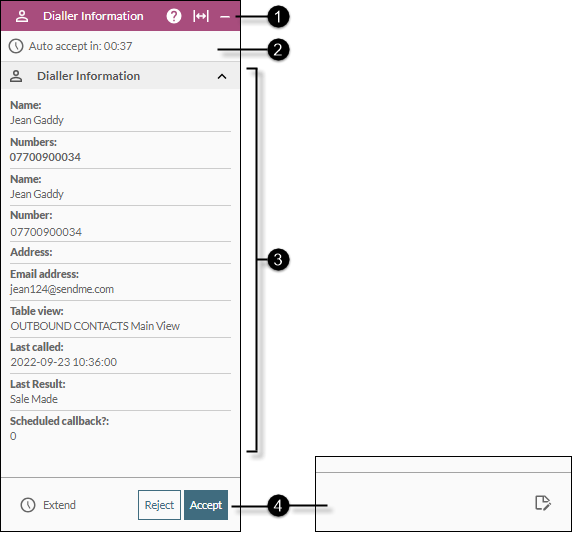Viewport: 572px width, 533px height.
Task: Click the person icon in the purple header
Action: click(22, 16)
